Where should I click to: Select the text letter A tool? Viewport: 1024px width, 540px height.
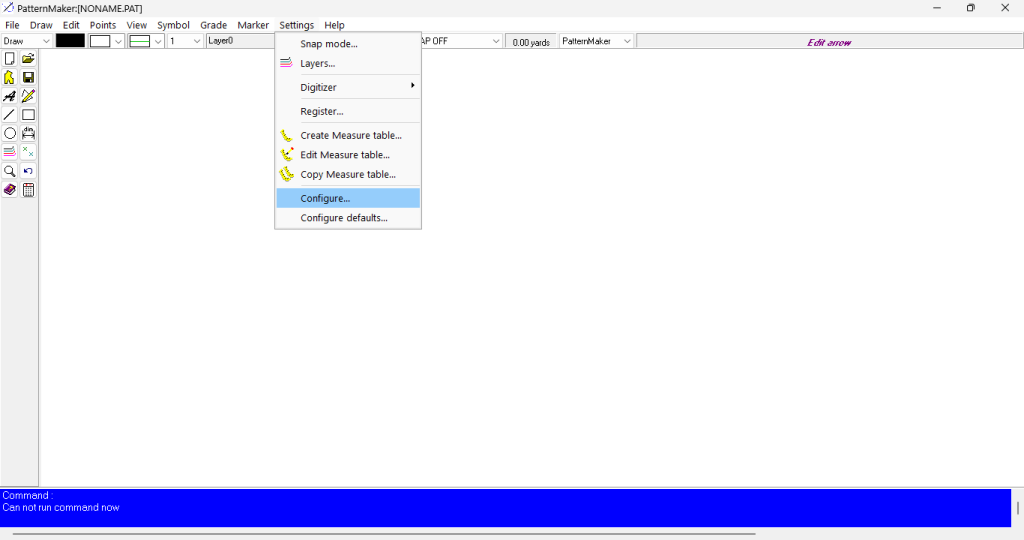click(x=10, y=97)
